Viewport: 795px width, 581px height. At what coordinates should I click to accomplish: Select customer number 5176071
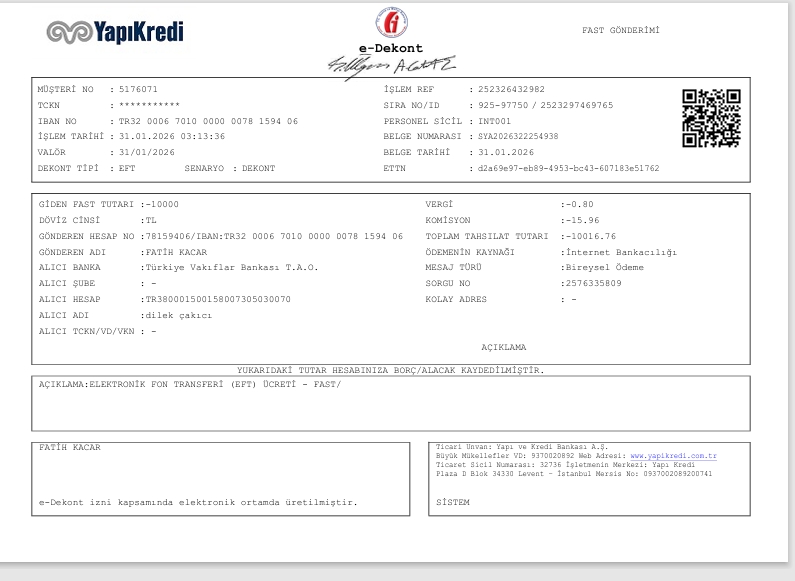tap(138, 89)
